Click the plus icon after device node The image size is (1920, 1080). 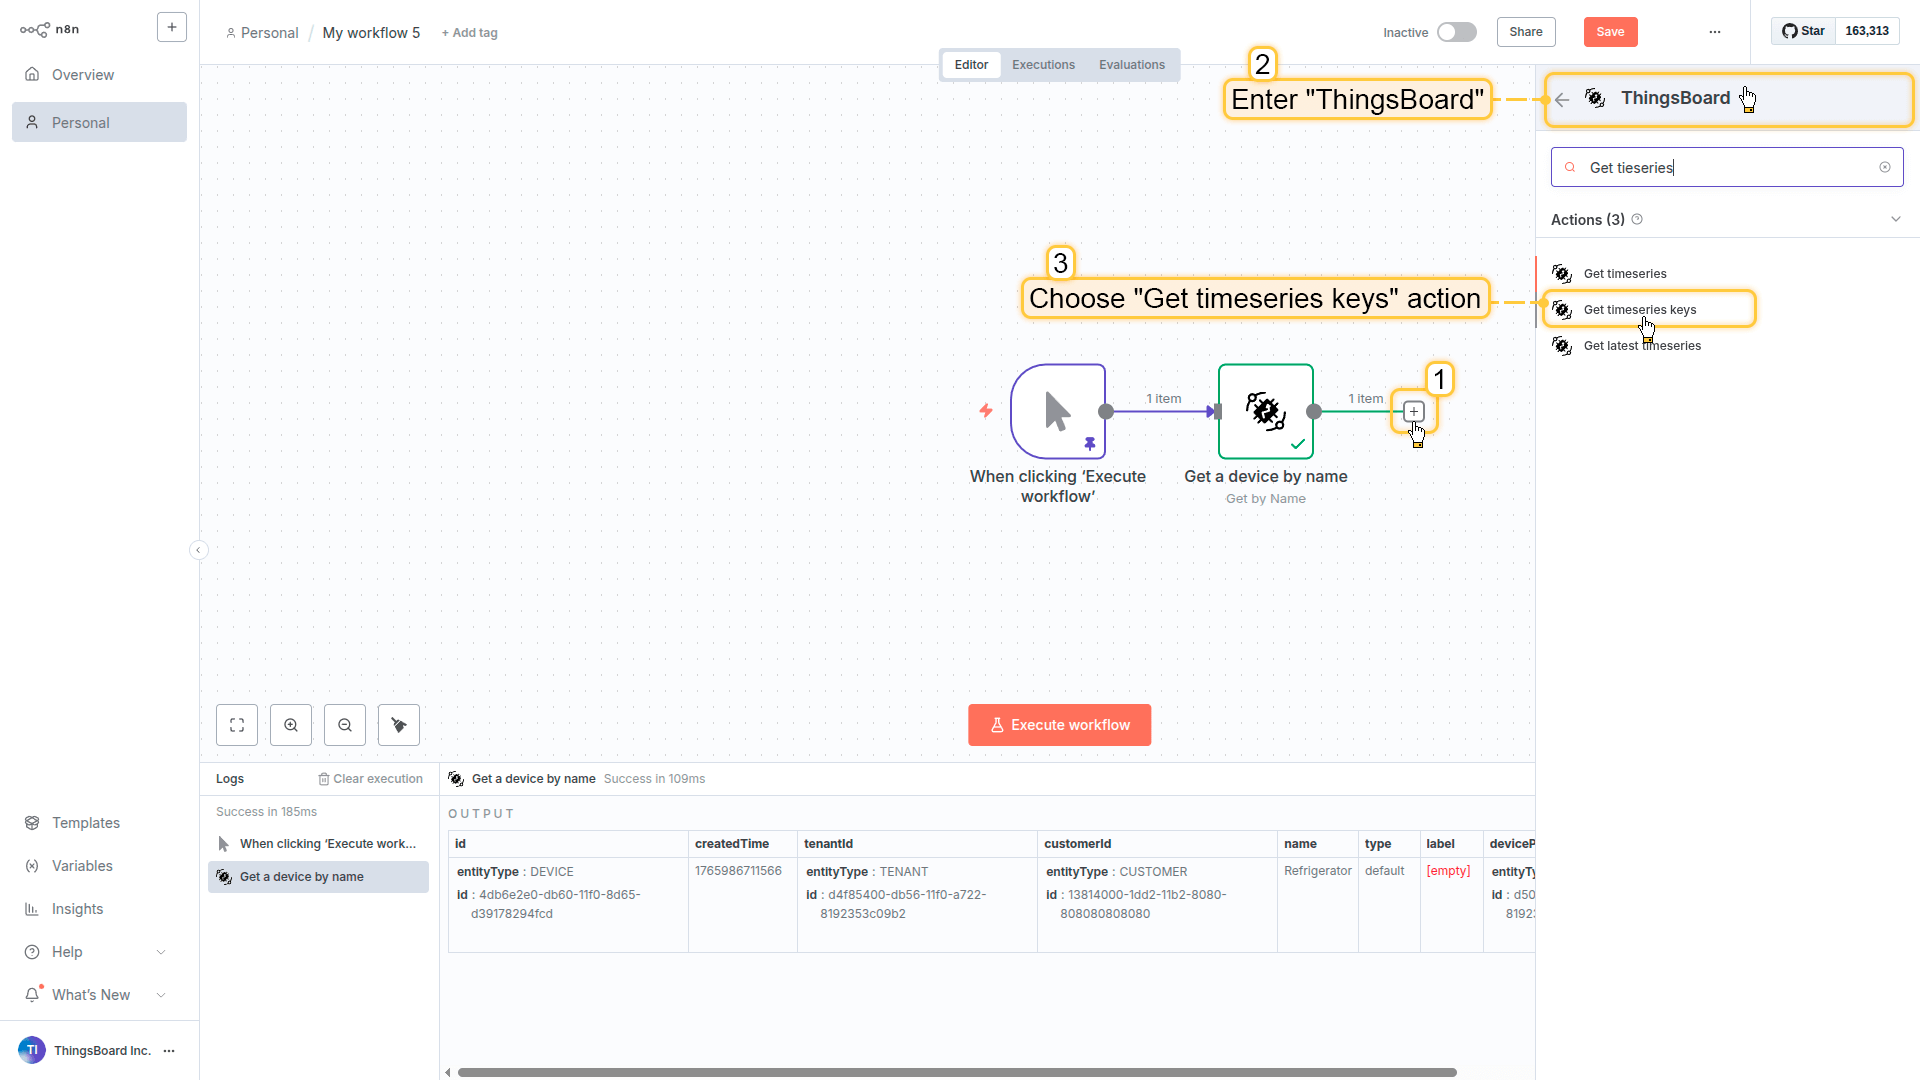1413,411
